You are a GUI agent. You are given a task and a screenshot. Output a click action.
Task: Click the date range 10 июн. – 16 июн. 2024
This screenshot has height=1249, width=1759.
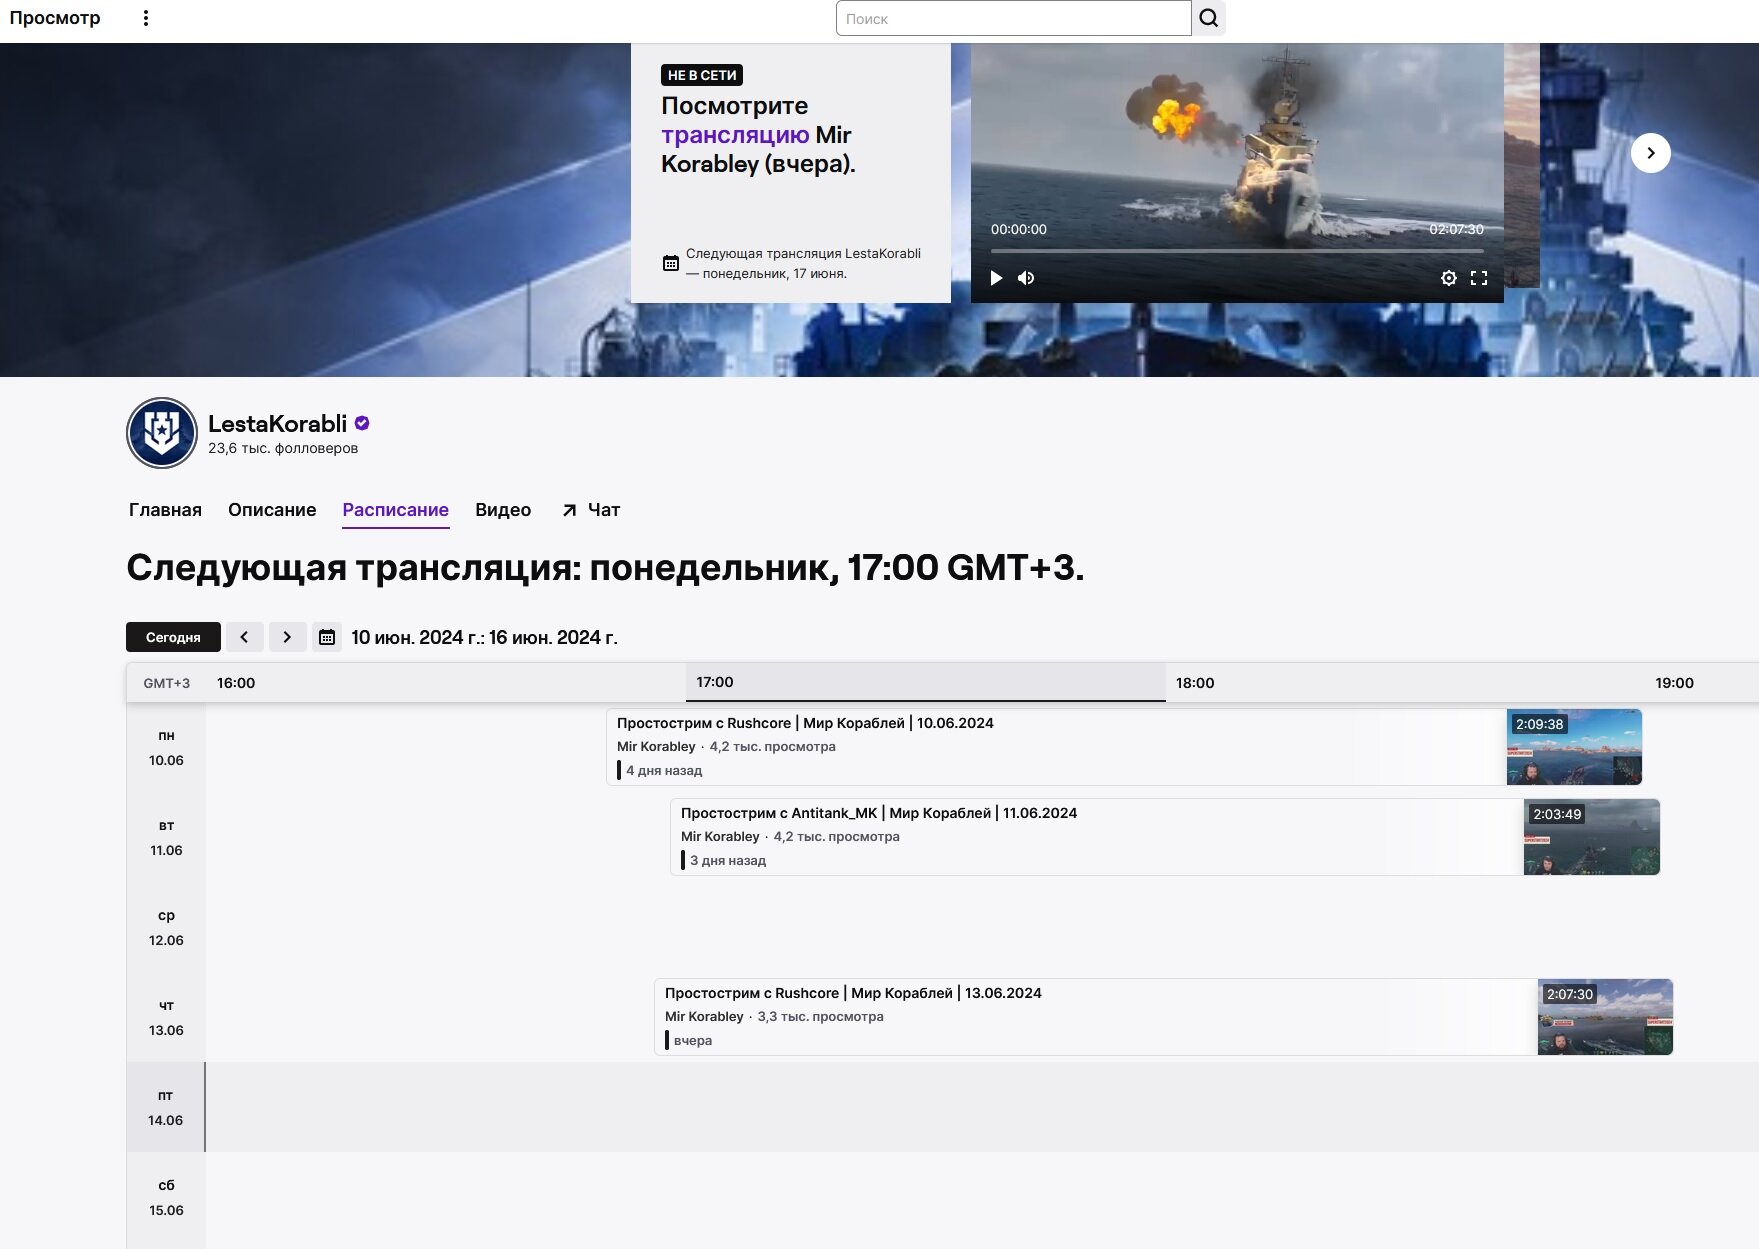(x=484, y=637)
